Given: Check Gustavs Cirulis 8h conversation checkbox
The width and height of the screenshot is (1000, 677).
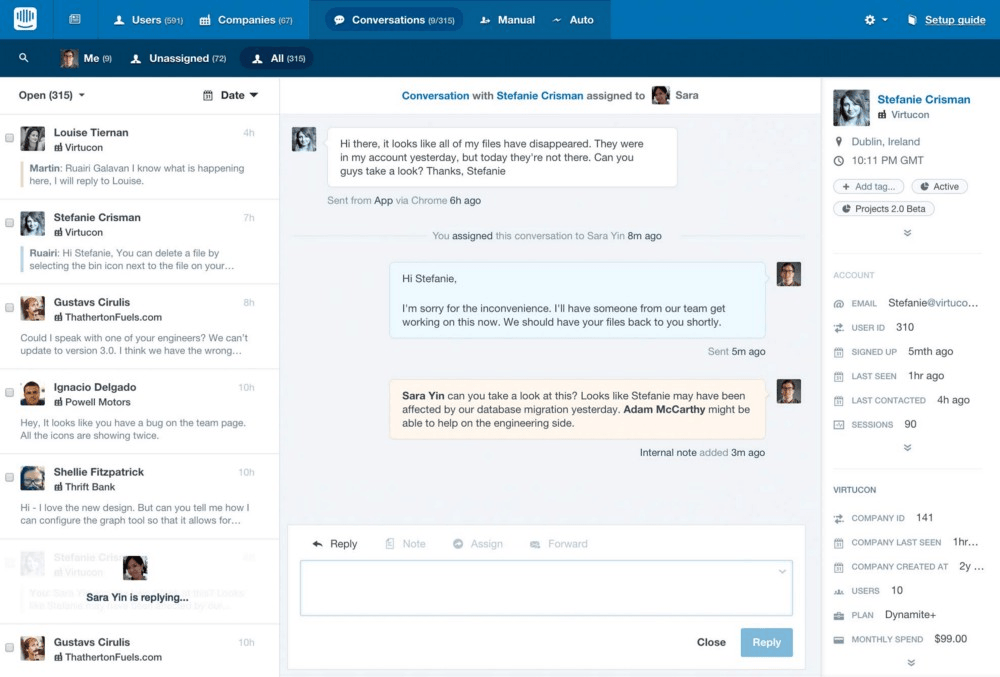Looking at the screenshot, I should pos(10,307).
